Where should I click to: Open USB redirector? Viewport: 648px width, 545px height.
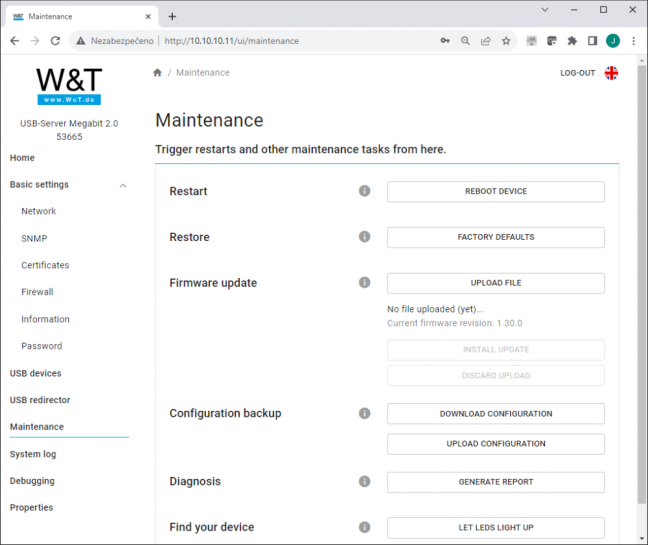point(40,400)
